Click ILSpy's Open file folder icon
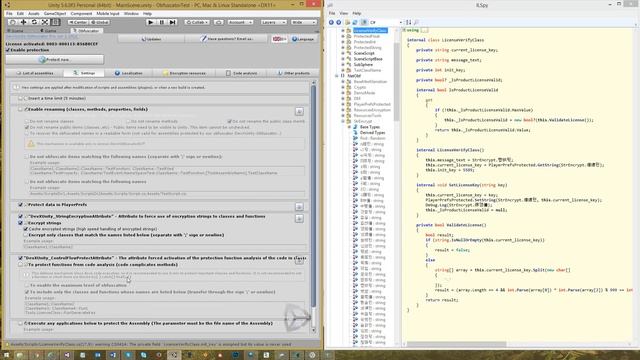 coord(347,22)
